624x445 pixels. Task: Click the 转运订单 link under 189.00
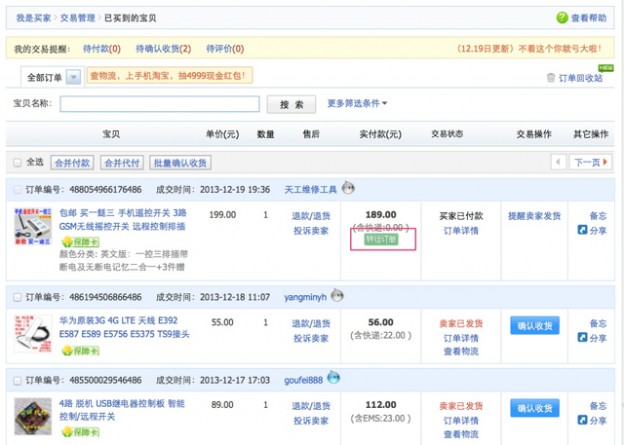point(380,239)
